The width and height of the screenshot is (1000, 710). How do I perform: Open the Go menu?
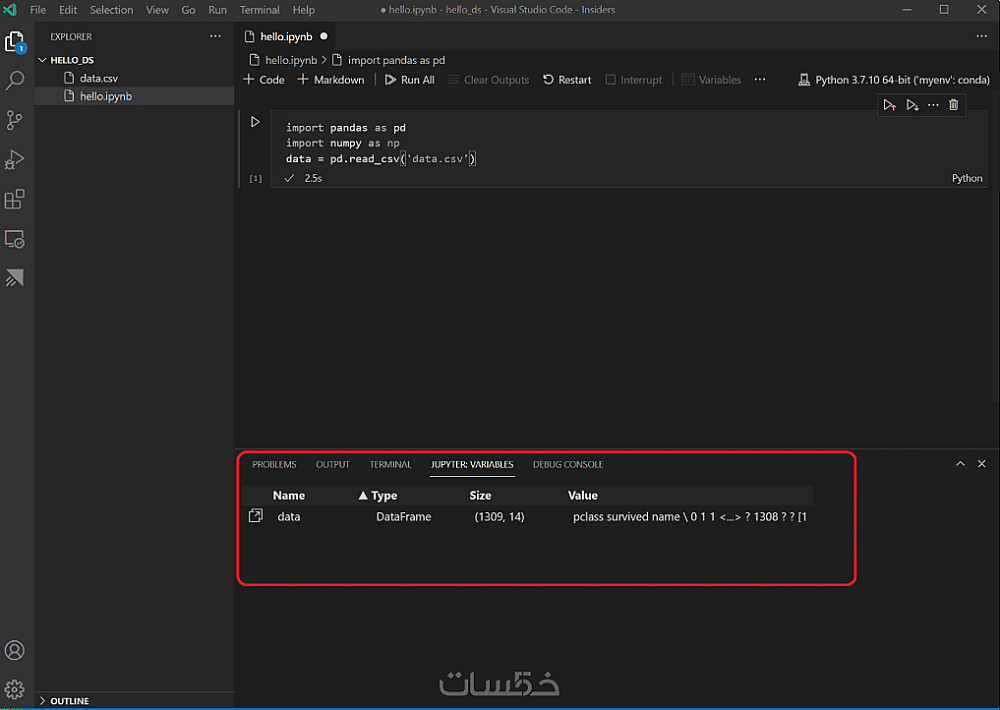pyautogui.click(x=188, y=10)
